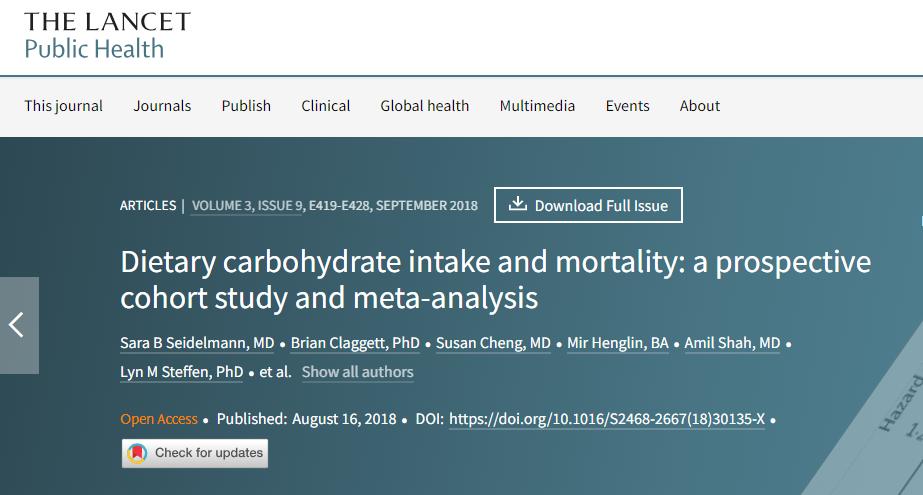This screenshot has width=923, height=495.
Task: Open the Events menu
Action: pyautogui.click(x=627, y=106)
